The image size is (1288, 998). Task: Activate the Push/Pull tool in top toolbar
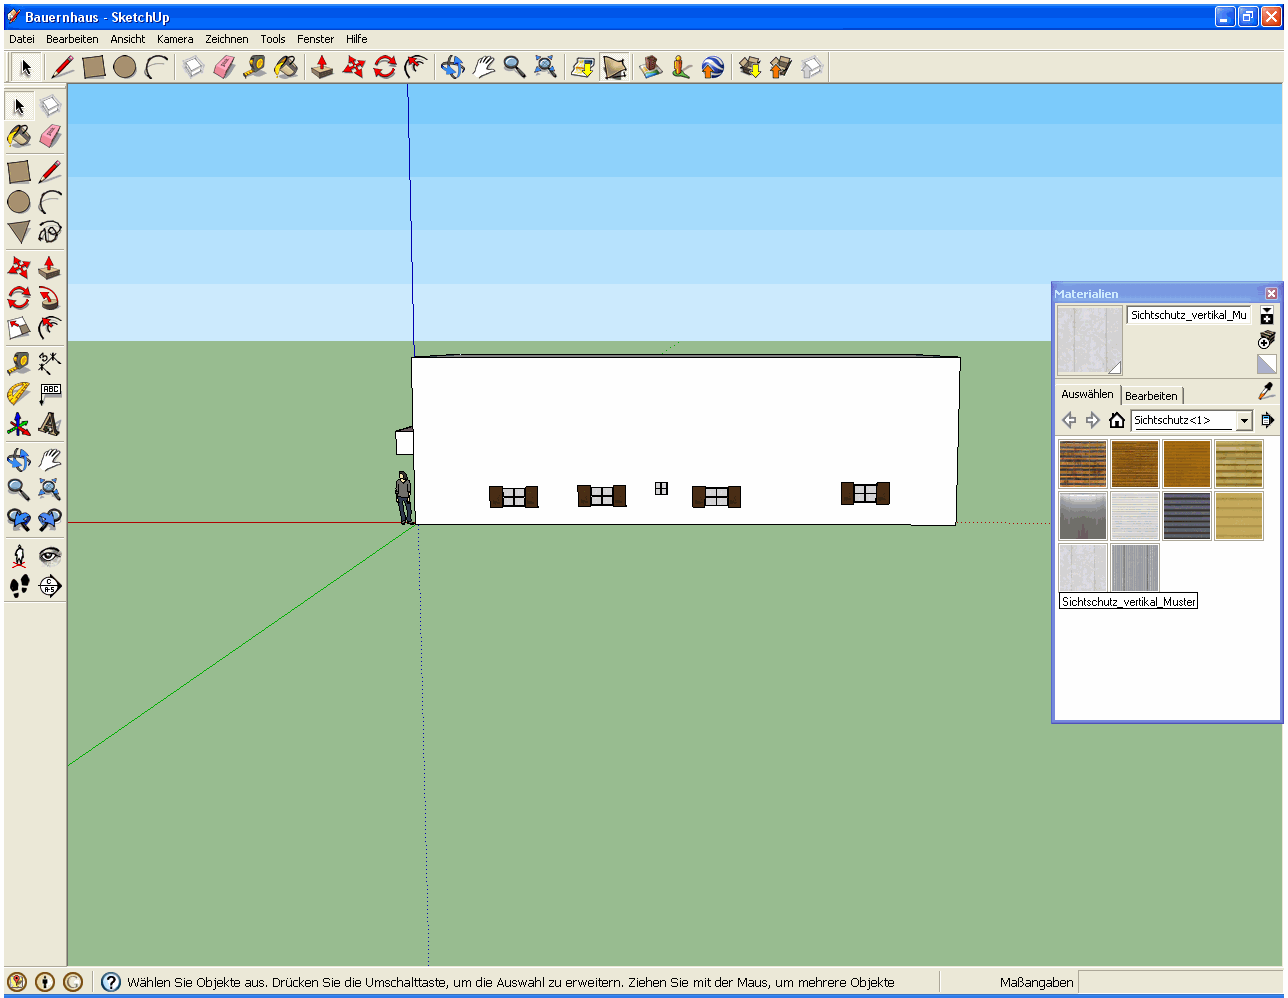tap(322, 67)
